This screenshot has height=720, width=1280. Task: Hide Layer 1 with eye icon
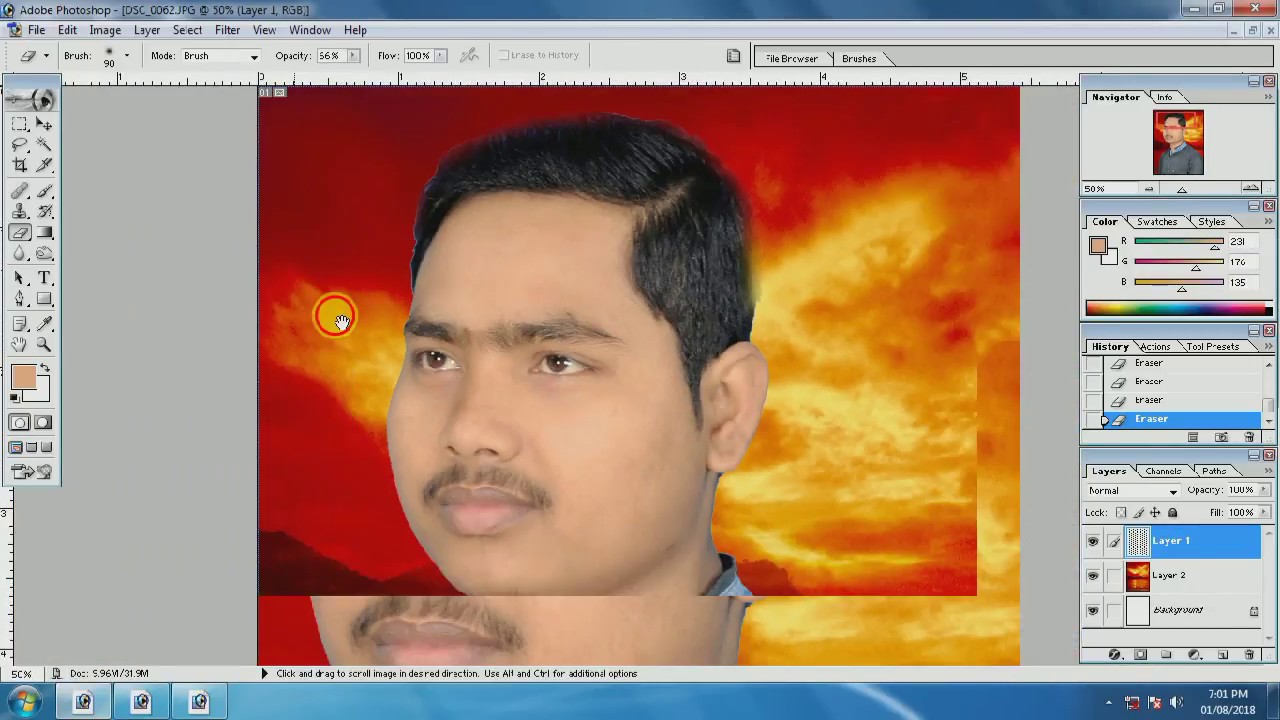pyautogui.click(x=1092, y=542)
